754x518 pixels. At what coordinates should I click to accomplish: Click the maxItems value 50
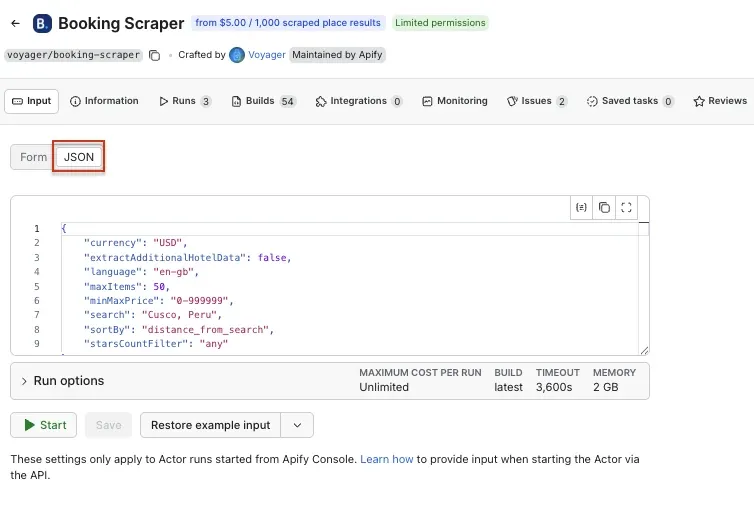[159, 287]
